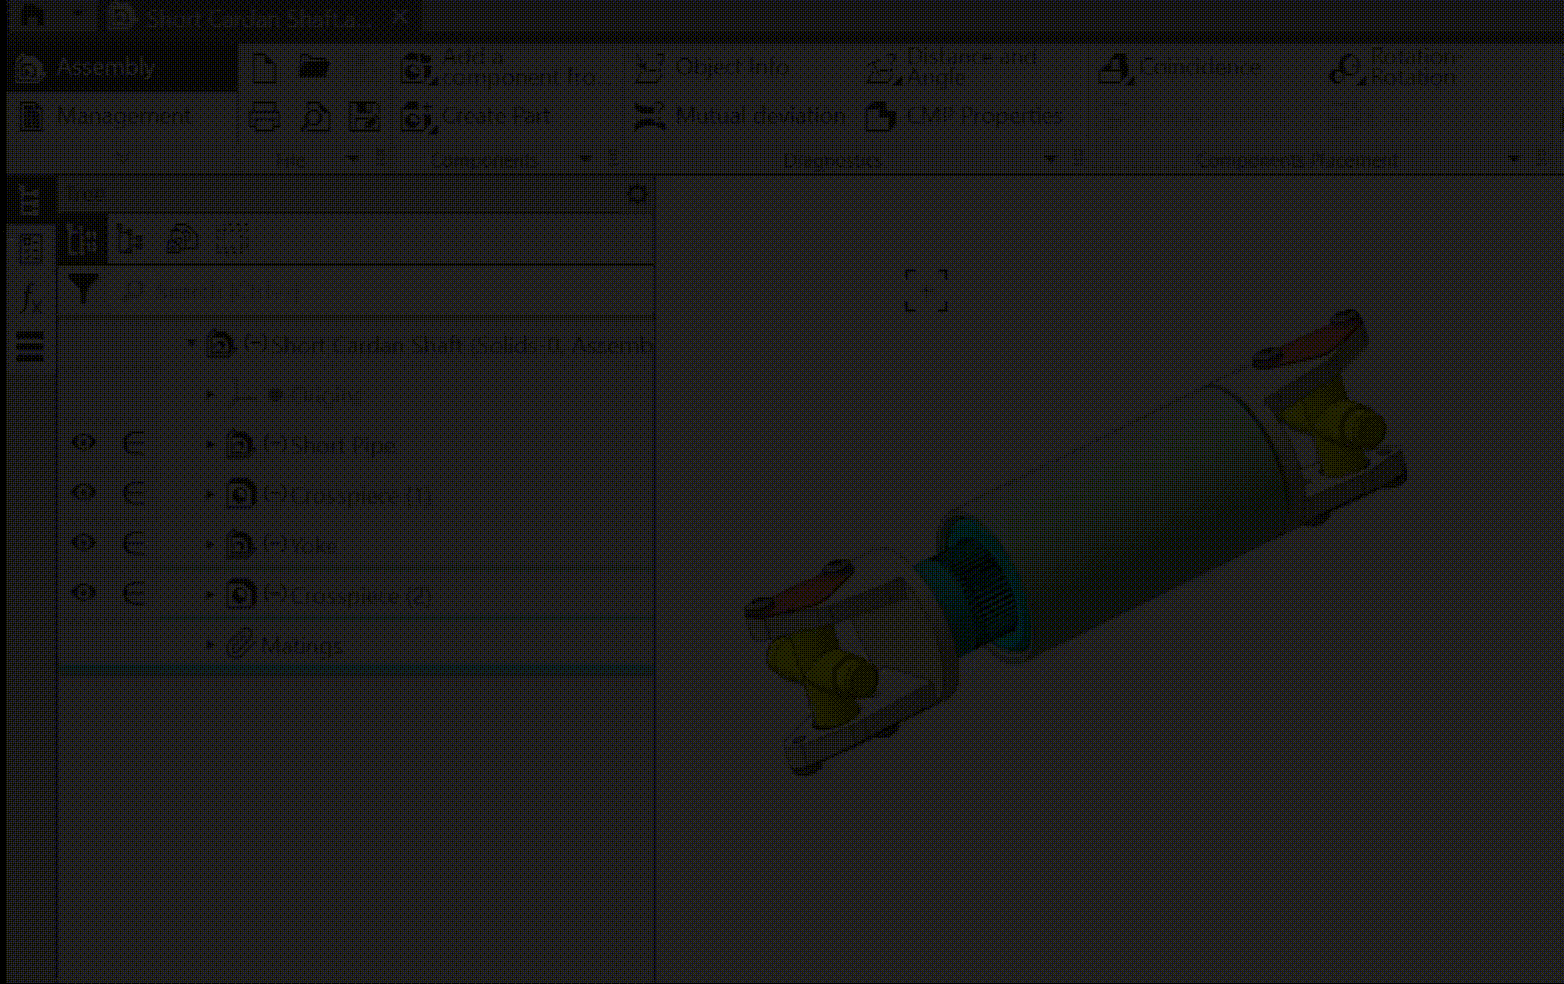
Task: Click the tree filter funnel icon
Action: [84, 290]
